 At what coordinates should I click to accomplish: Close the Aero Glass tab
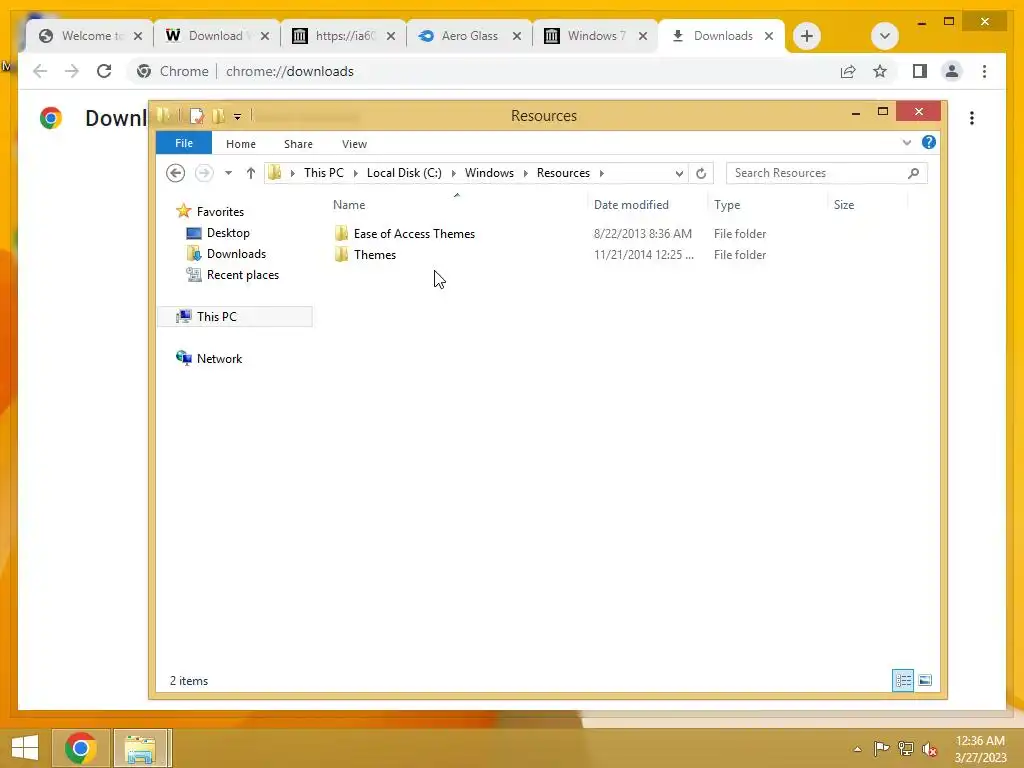517,36
